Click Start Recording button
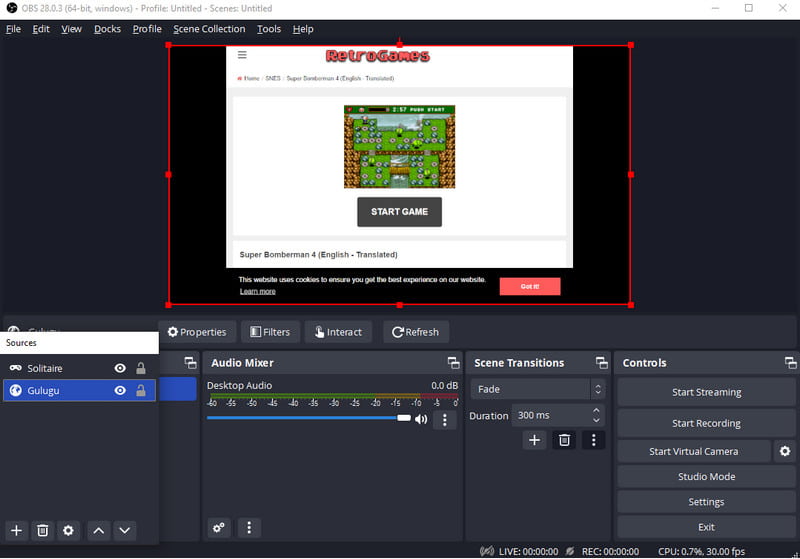 click(706, 423)
